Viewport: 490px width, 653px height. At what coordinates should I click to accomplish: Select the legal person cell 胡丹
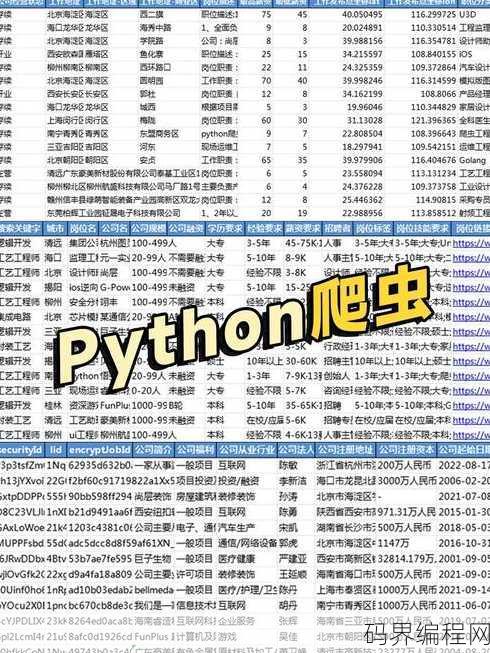click(288, 605)
